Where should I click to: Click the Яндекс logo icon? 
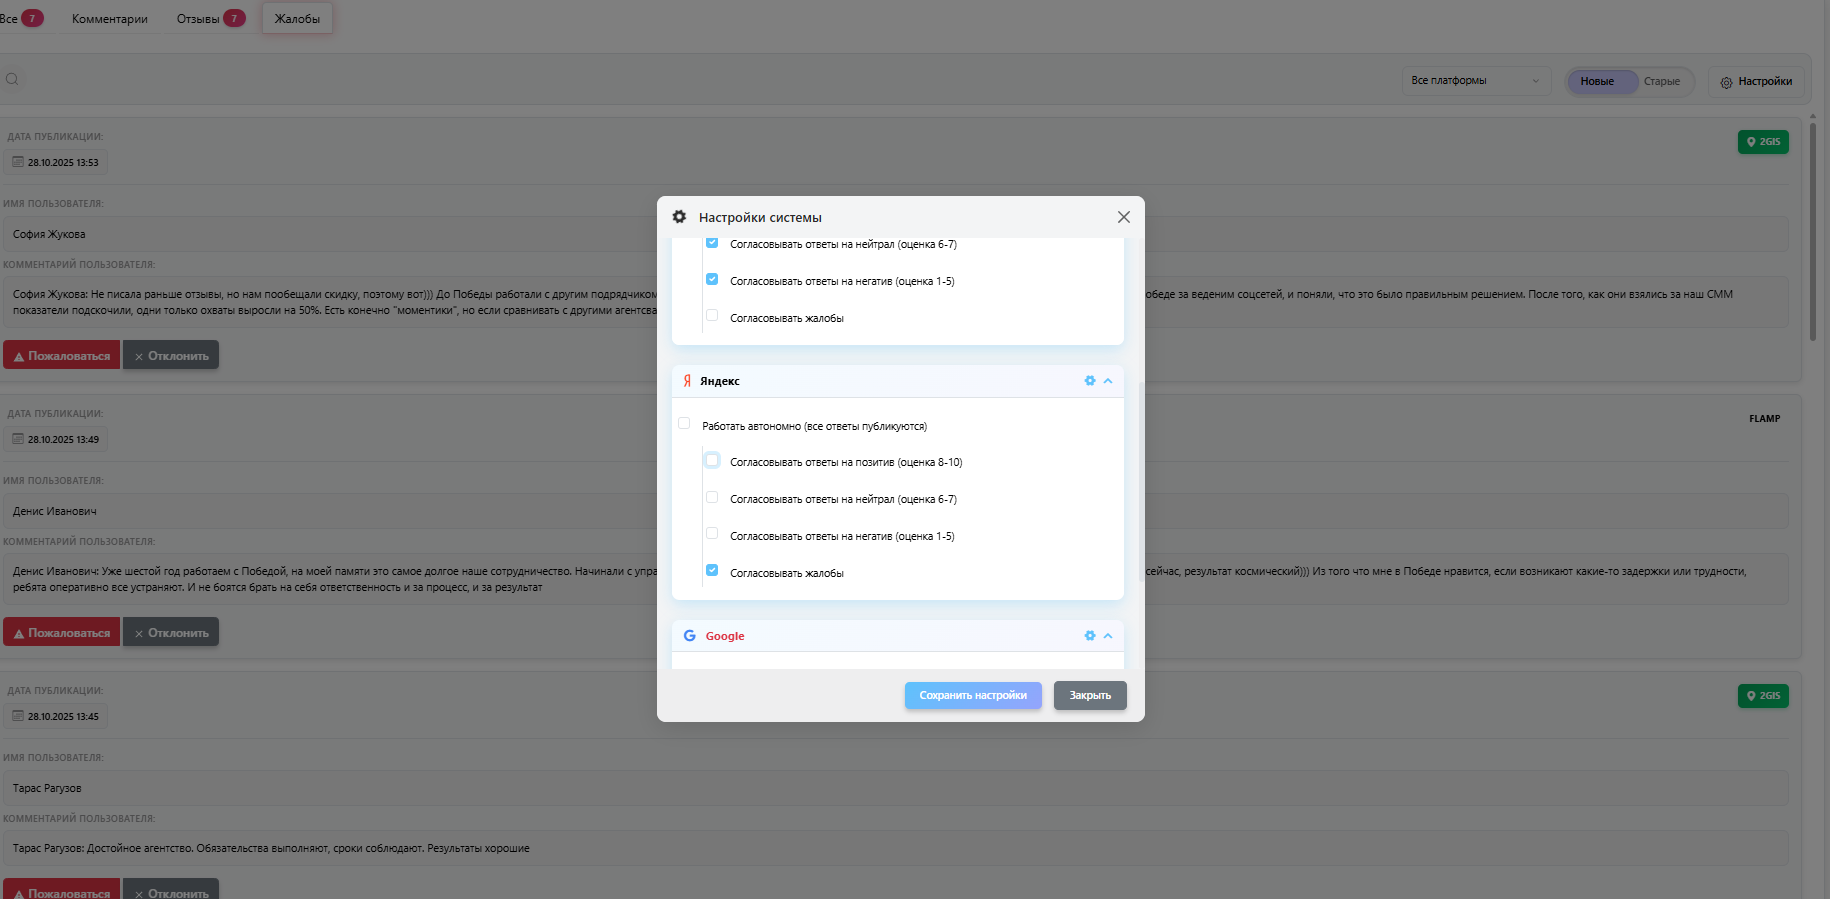point(687,381)
